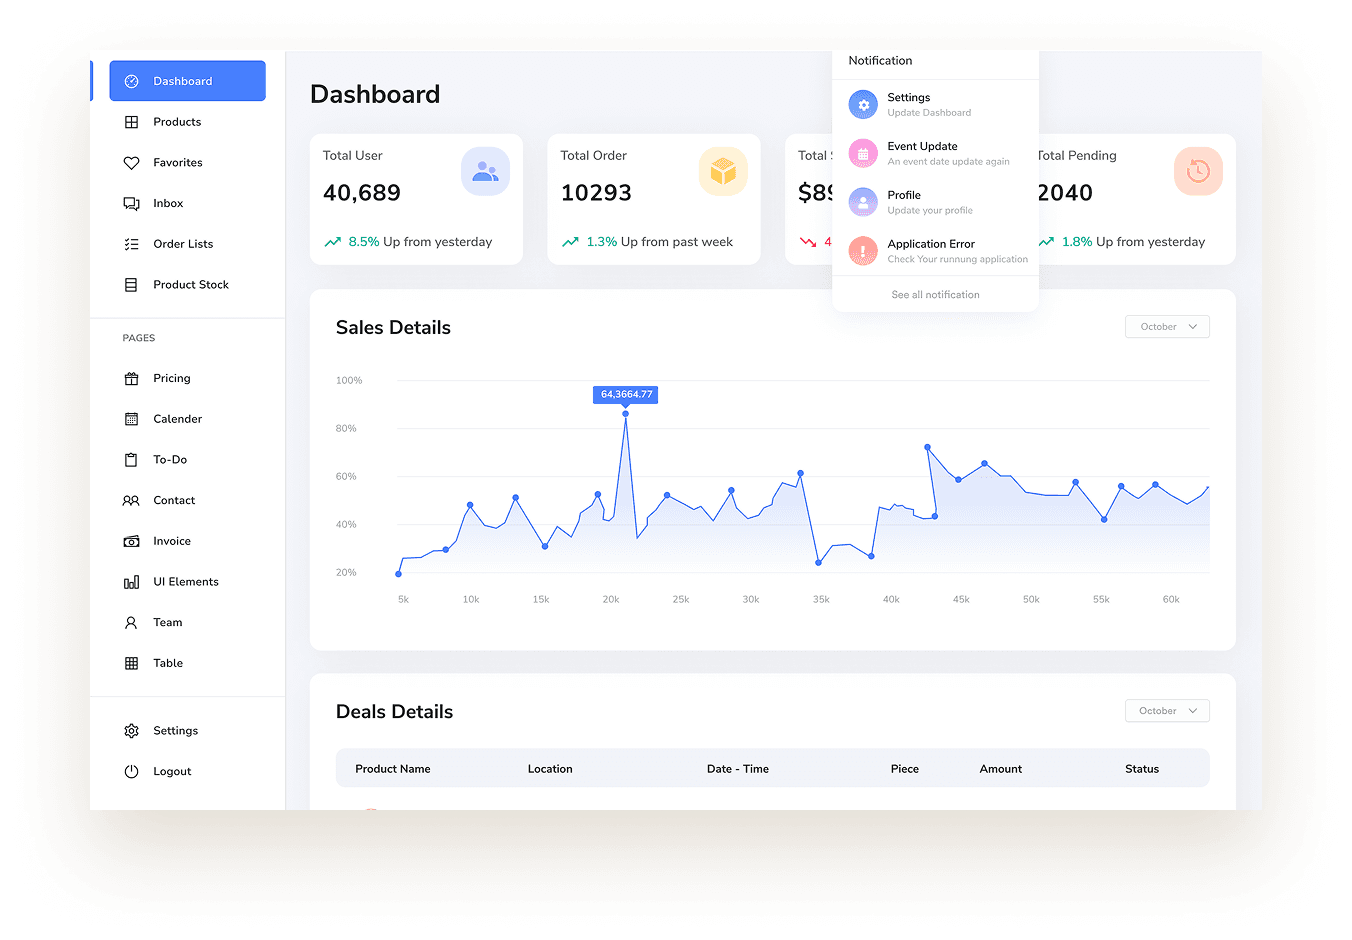Image resolution: width=1352 pixels, height=940 pixels.
Task: Click the Logout power icon
Action: 131,772
